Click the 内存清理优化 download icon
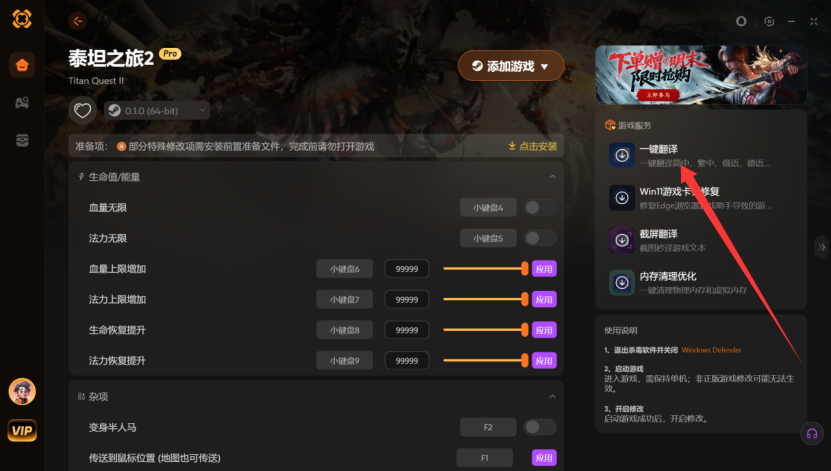The height and width of the screenshot is (471, 831). [622, 282]
